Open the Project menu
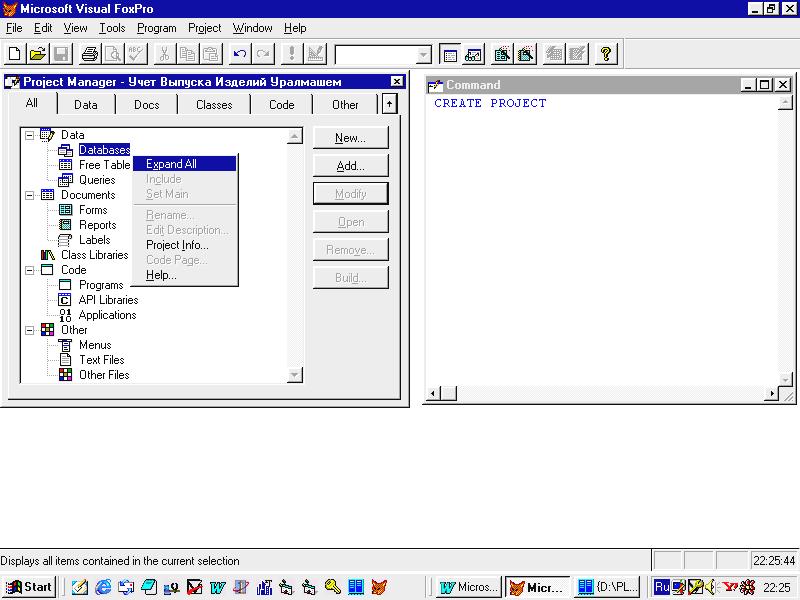The image size is (800, 600). (205, 28)
